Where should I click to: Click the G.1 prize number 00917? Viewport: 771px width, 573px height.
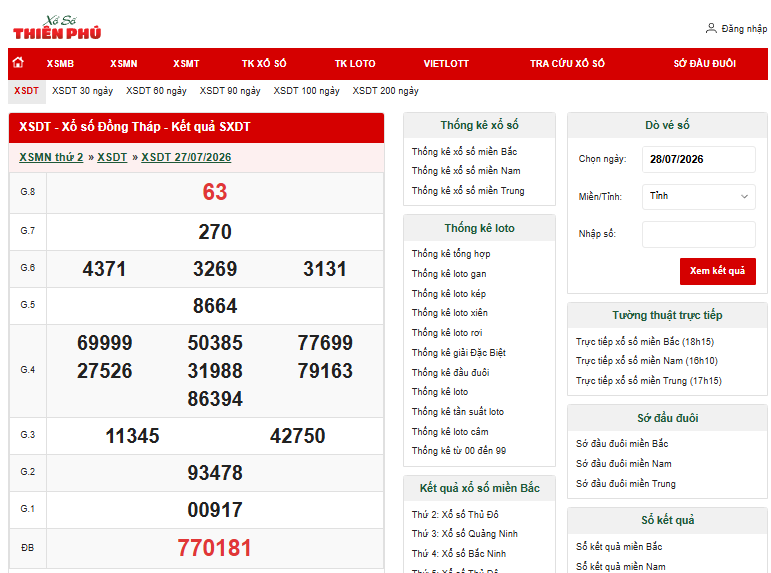(x=215, y=510)
